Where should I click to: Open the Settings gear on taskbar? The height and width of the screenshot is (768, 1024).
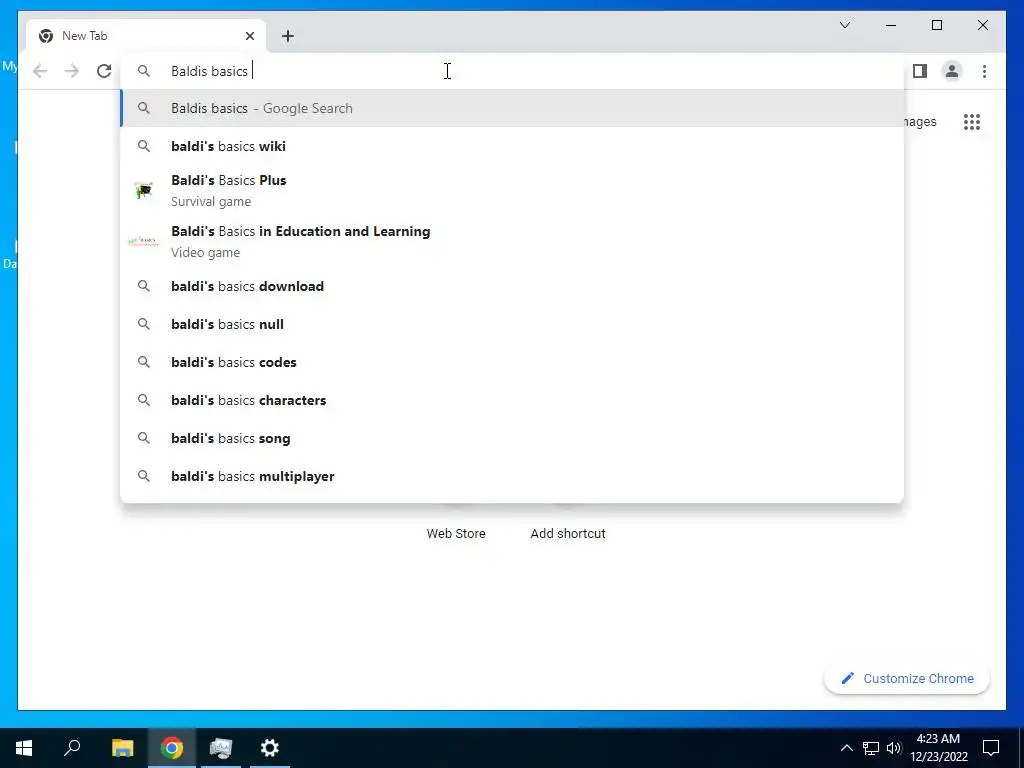point(270,748)
